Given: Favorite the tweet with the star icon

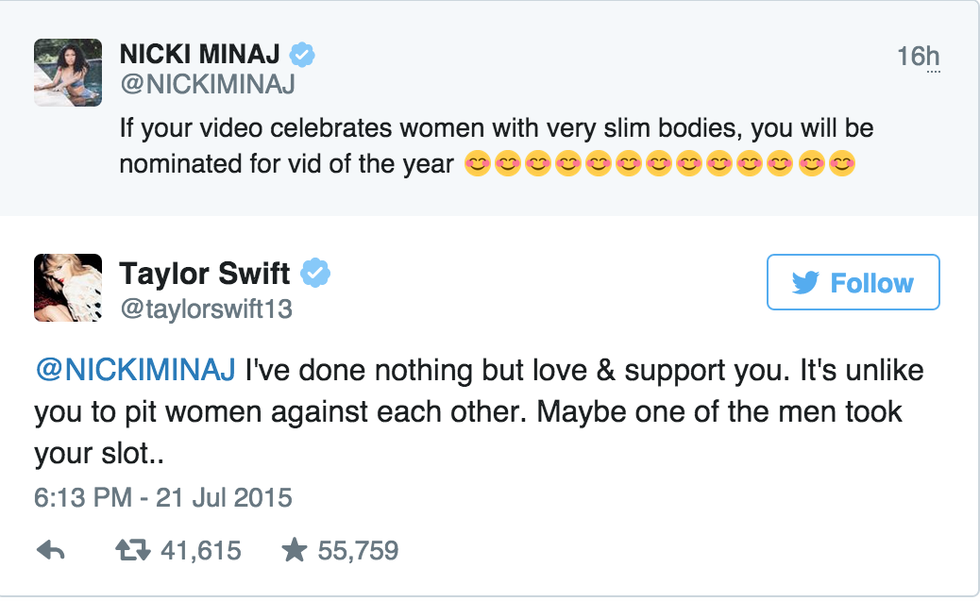Looking at the screenshot, I should coord(294,550).
